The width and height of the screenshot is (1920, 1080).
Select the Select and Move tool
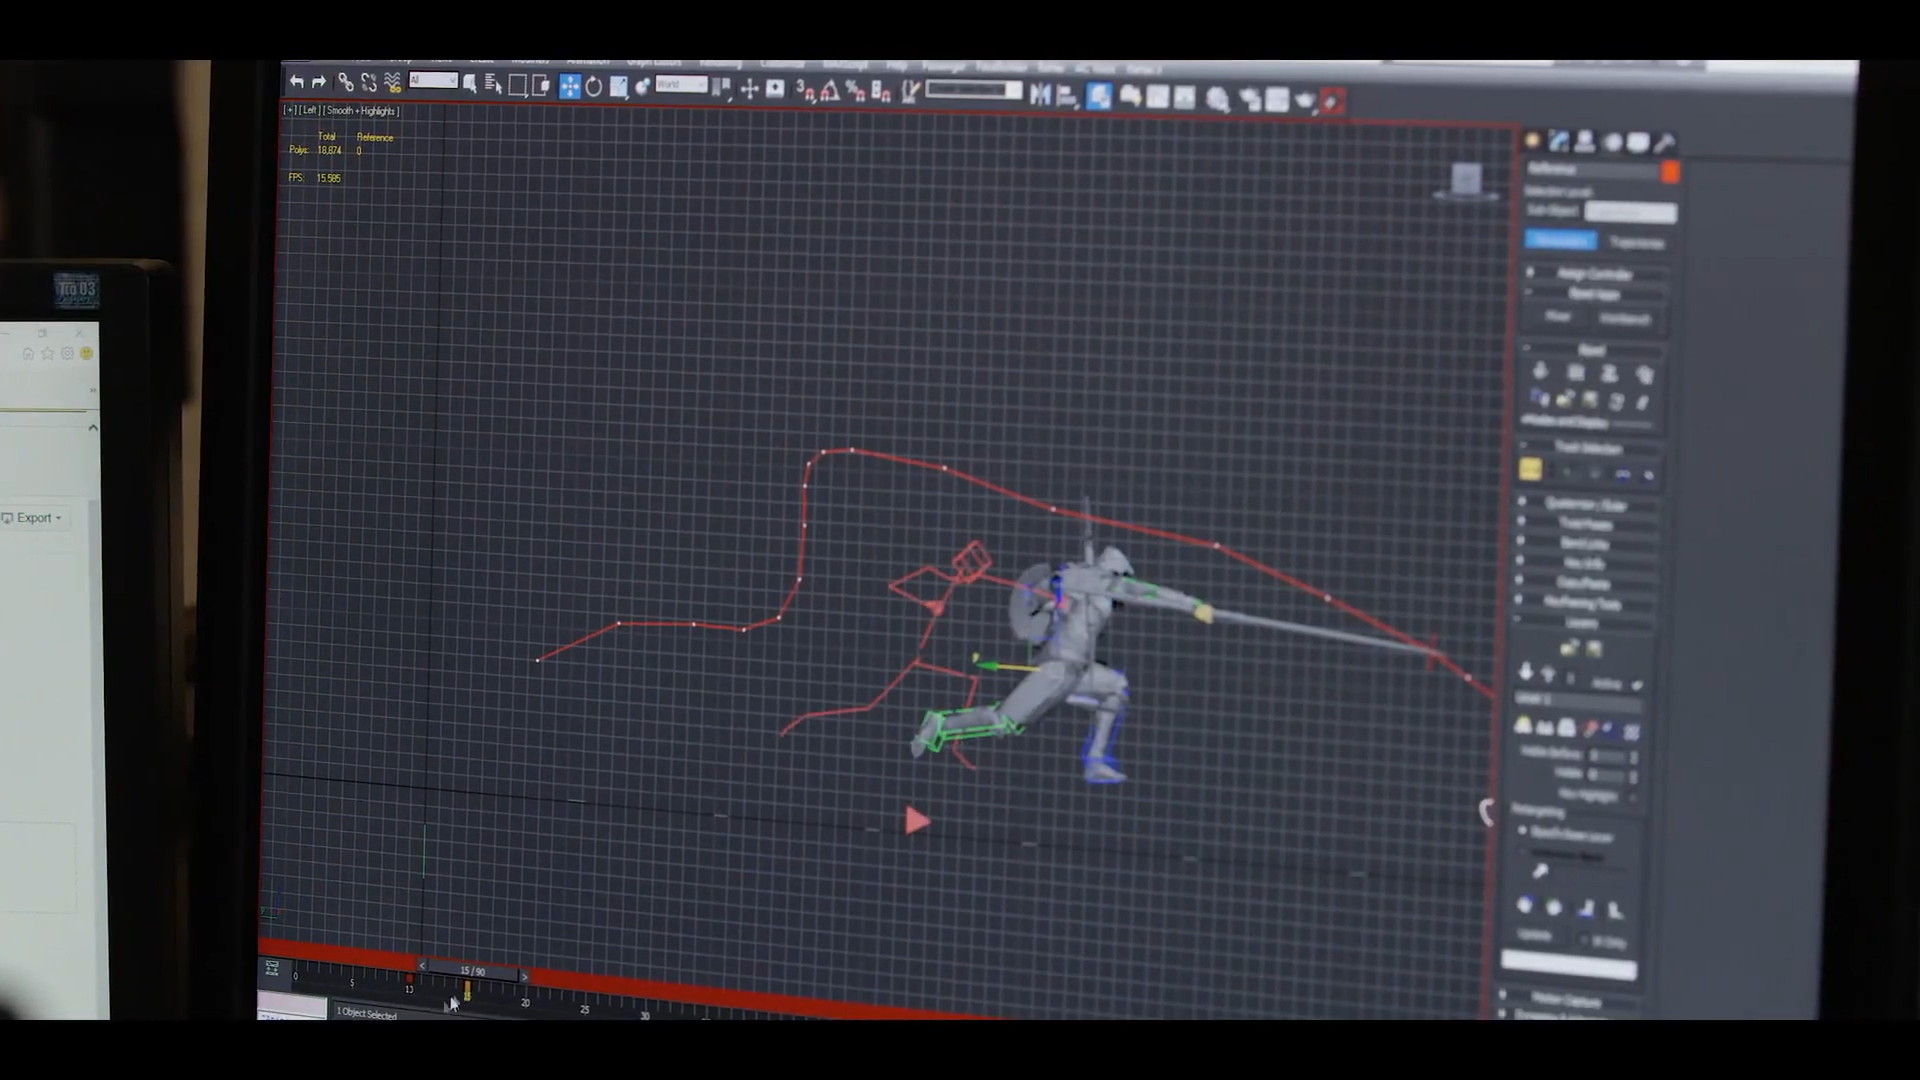click(x=569, y=87)
